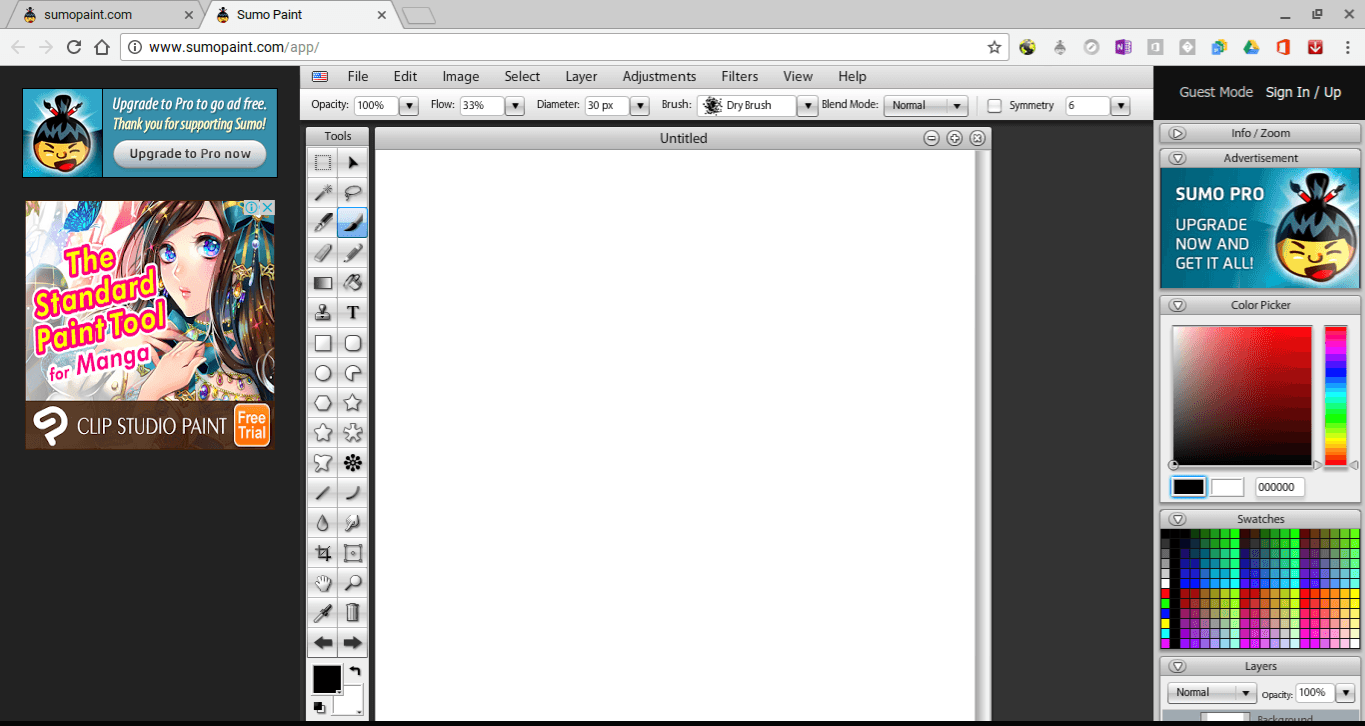Select the Brush tool

point(353,223)
